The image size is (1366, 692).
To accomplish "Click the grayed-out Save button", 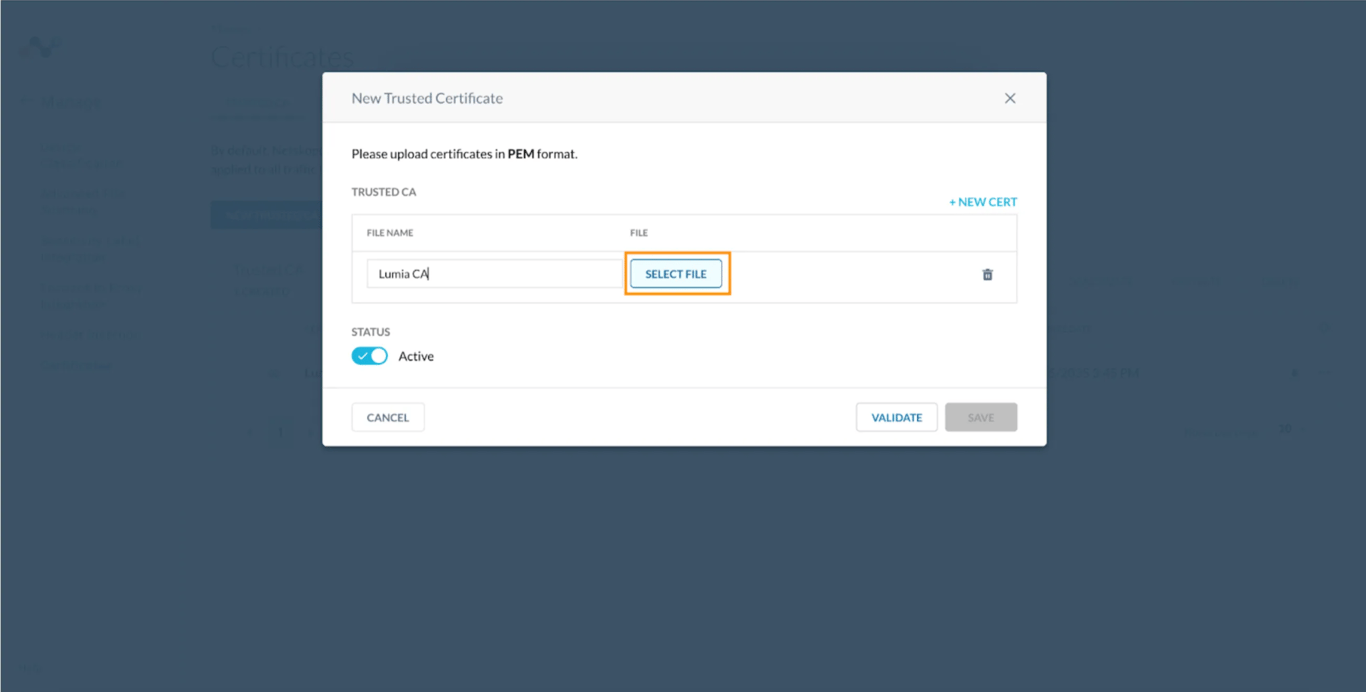I will click(981, 417).
